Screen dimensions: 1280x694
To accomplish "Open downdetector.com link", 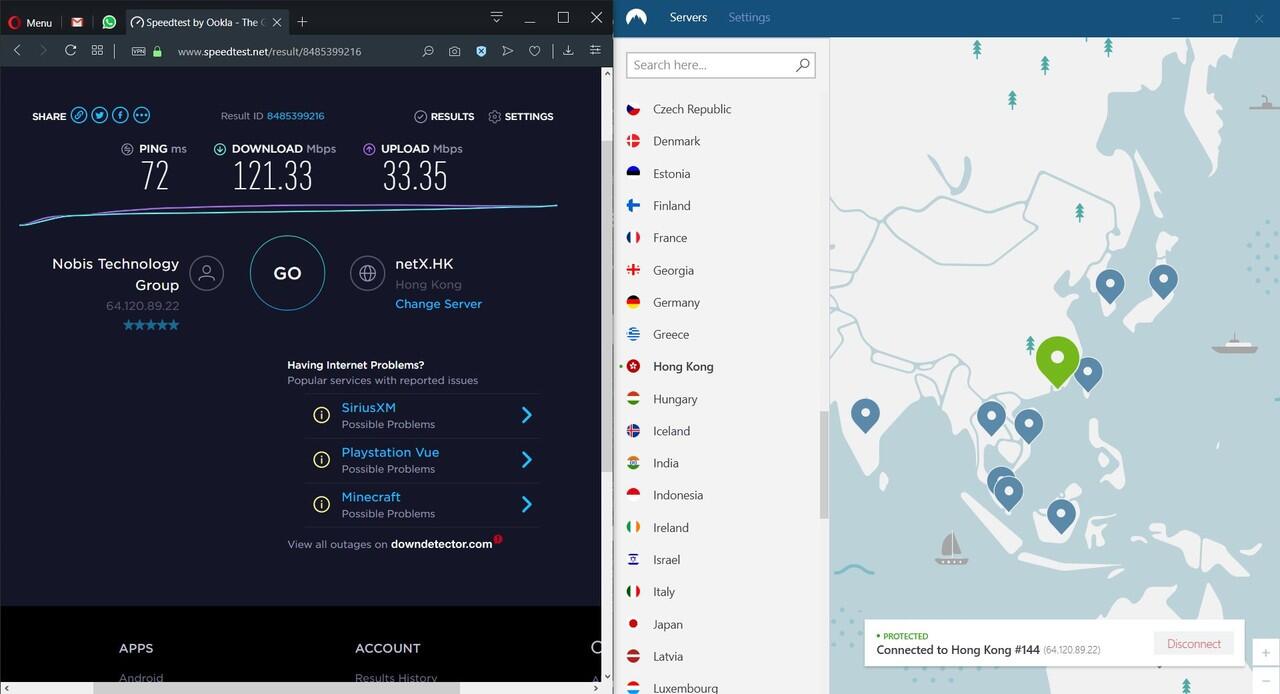I will [x=441, y=544].
